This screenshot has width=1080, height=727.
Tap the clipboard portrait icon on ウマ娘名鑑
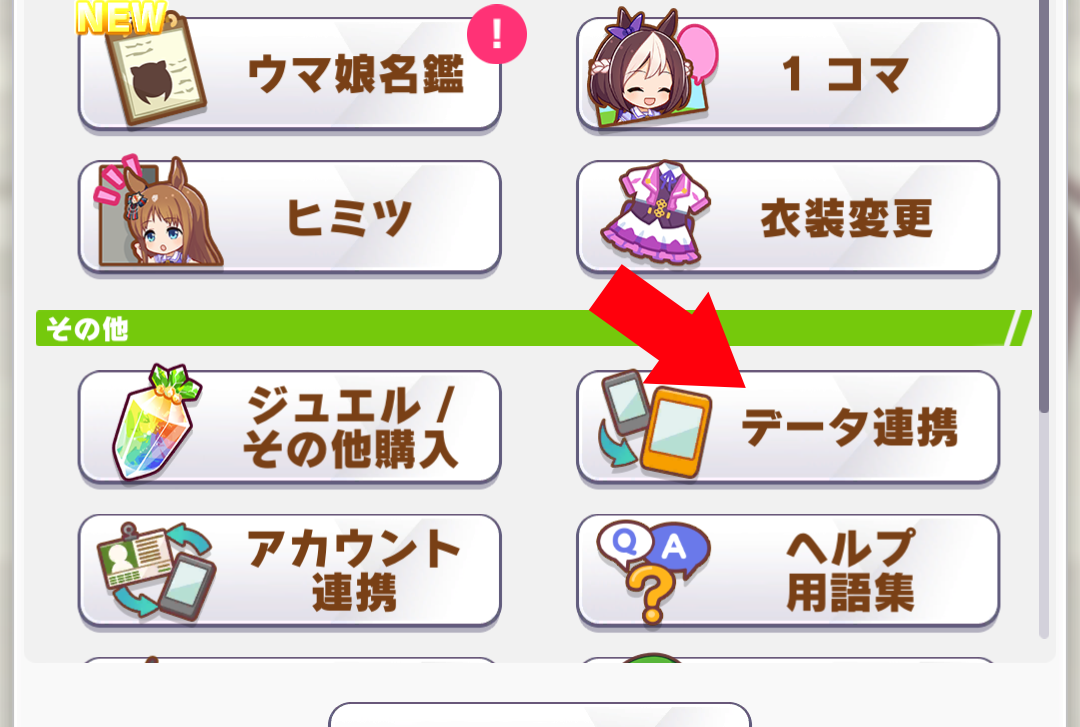[x=156, y=70]
